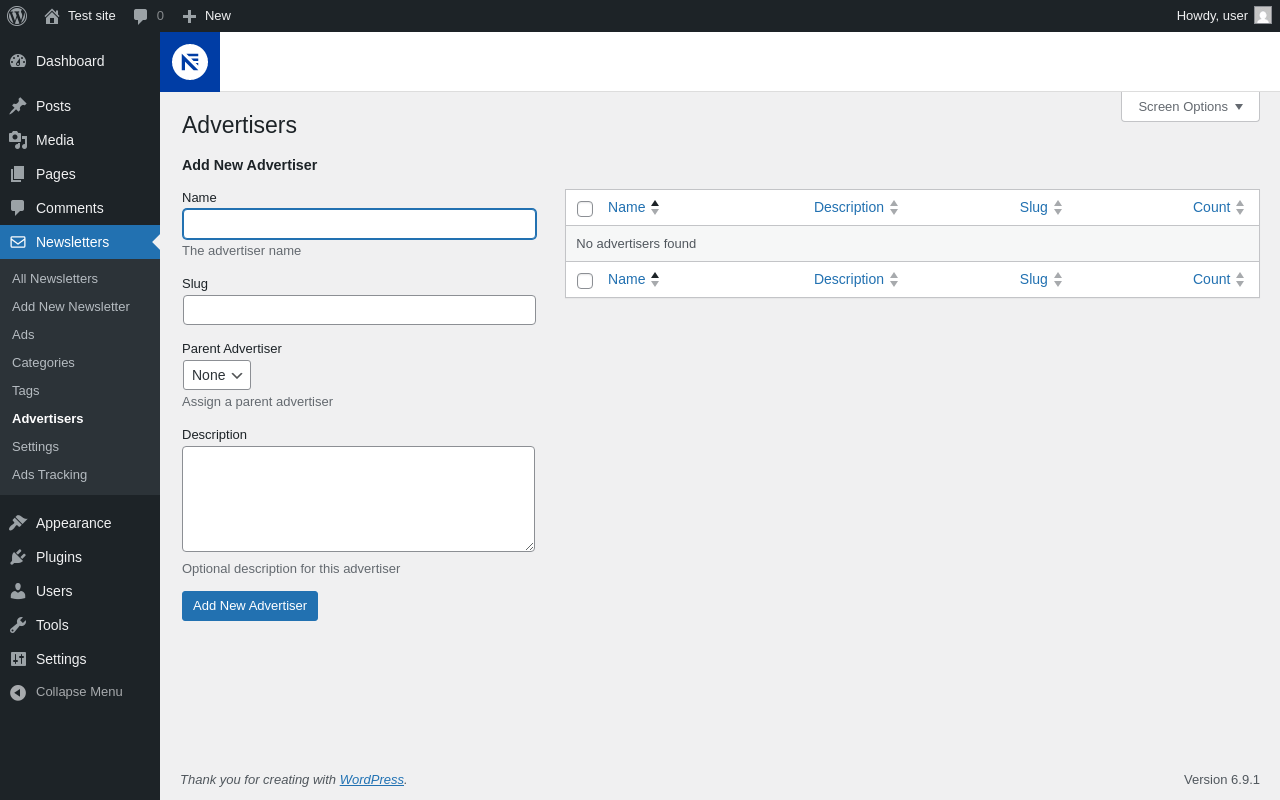
Task: Click the "No advertisers found" row
Action: [x=912, y=244]
